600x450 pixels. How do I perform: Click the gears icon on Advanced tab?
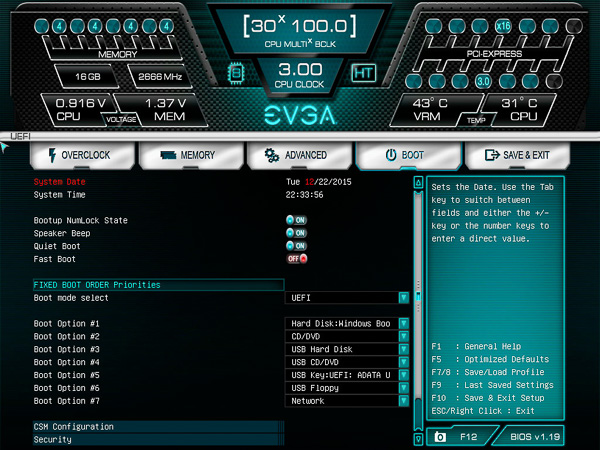click(x=272, y=155)
